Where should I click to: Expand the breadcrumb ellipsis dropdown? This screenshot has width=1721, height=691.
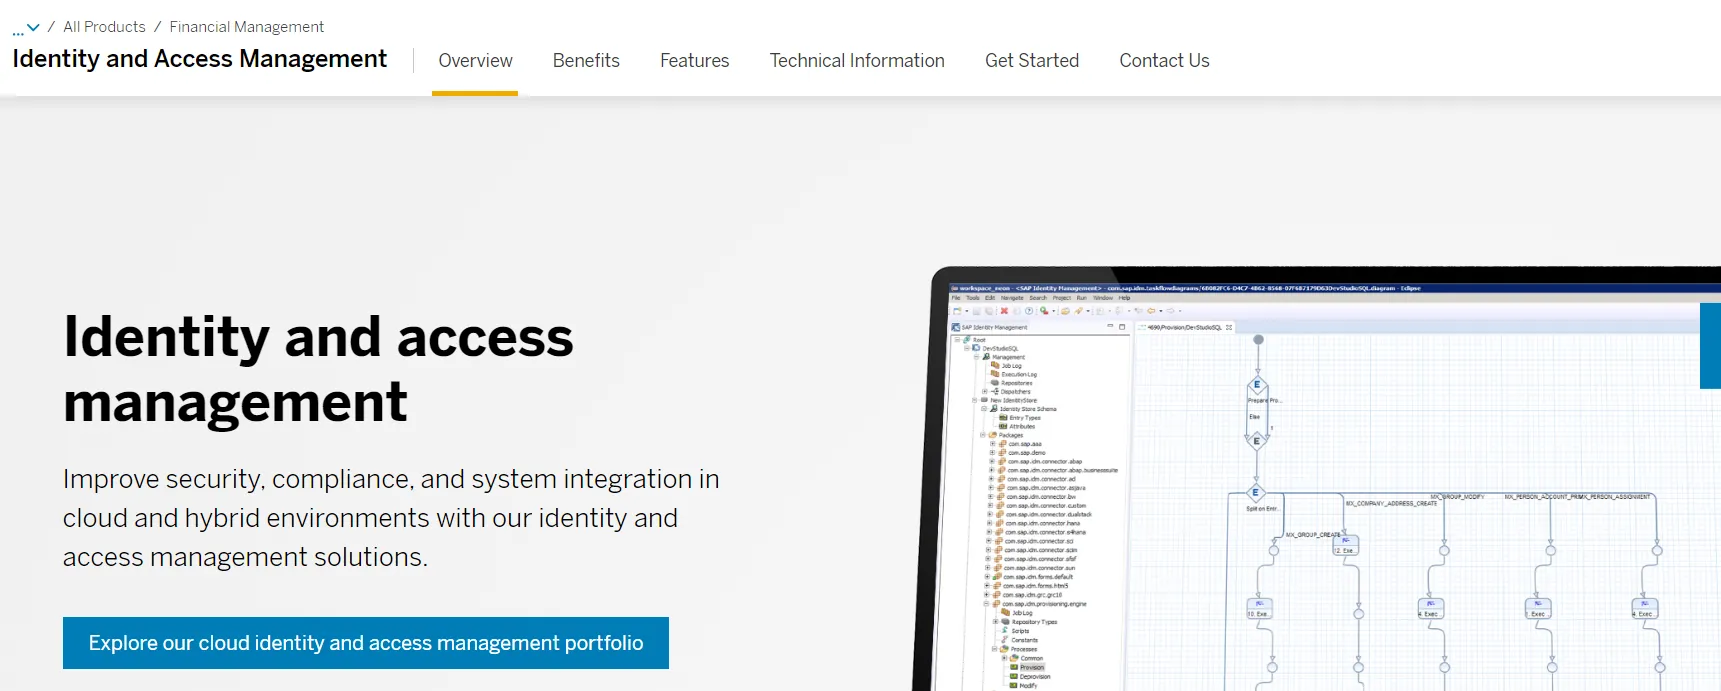[26, 27]
